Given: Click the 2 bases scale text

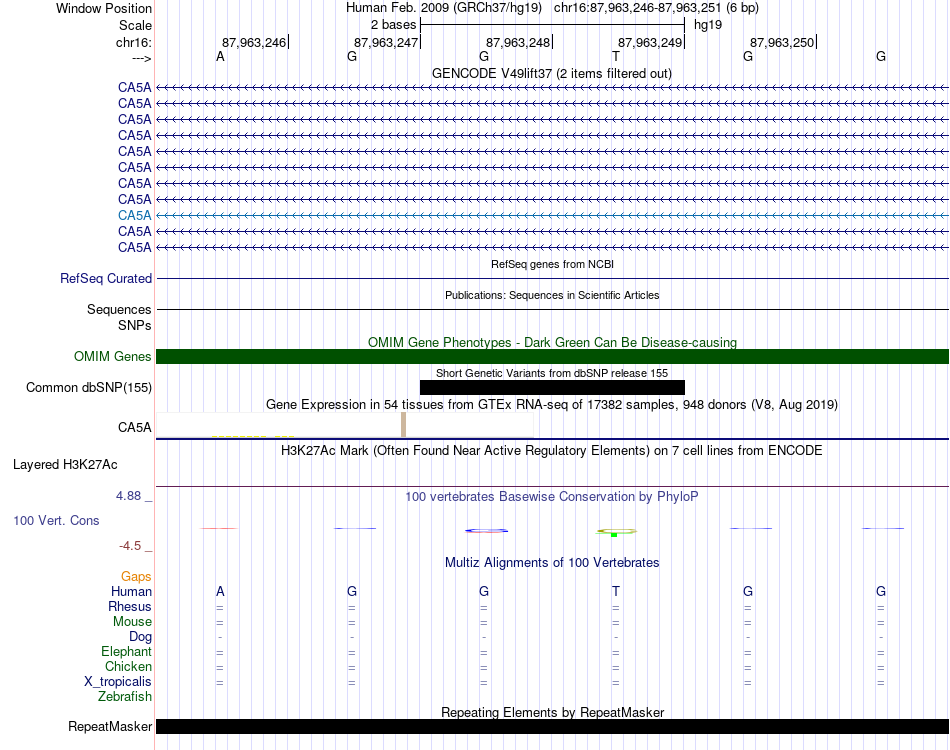Looking at the screenshot, I should point(393,25).
